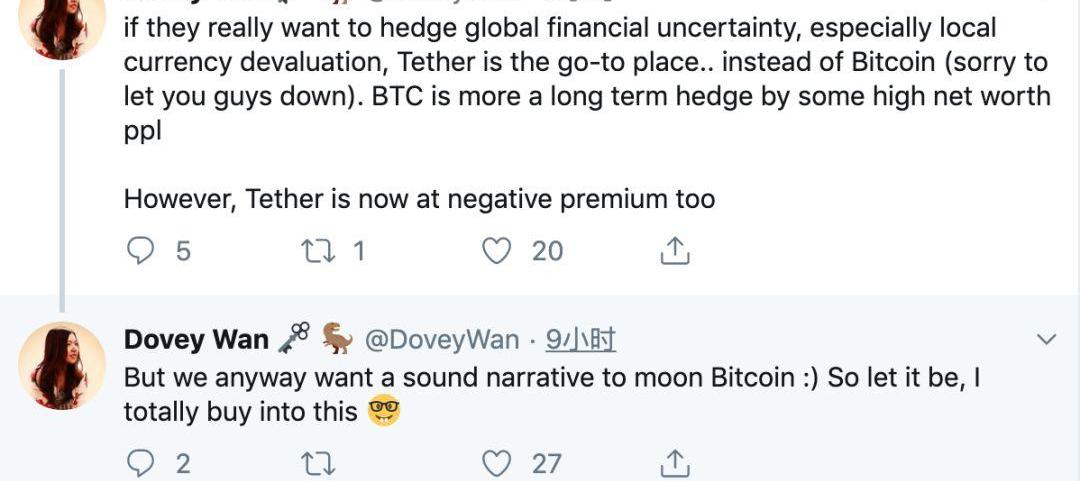The image size is (1080, 481).
Task: Click the reply count 5
Action: tap(183, 250)
